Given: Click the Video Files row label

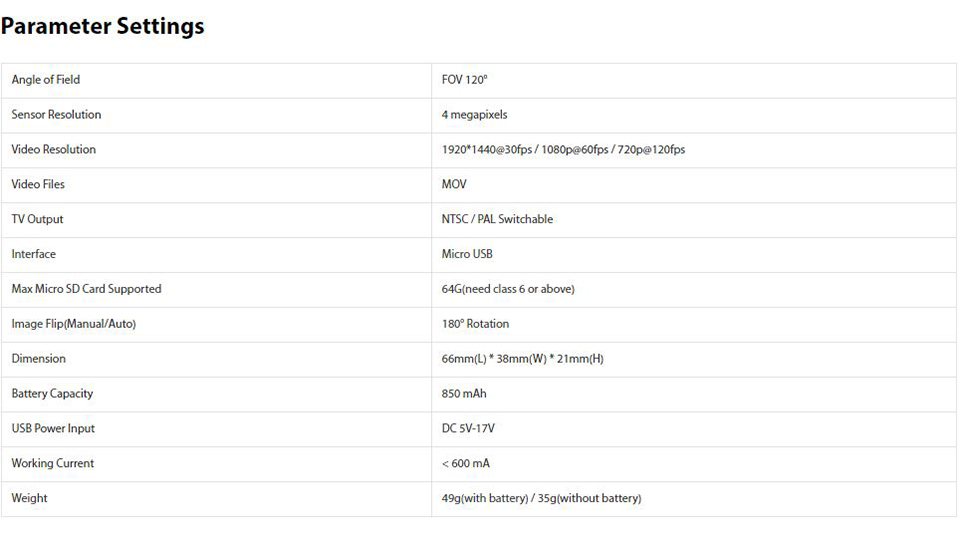Looking at the screenshot, I should 38,185.
